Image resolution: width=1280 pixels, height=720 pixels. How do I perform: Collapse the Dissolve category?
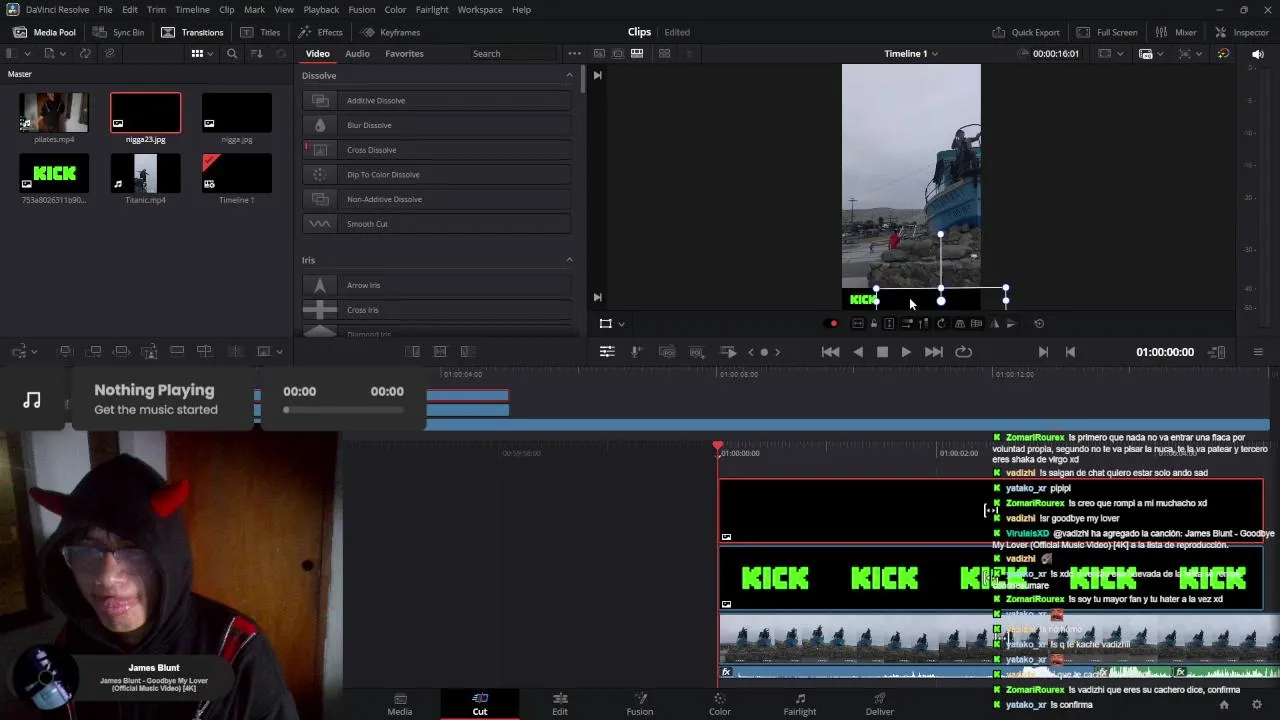coord(570,75)
